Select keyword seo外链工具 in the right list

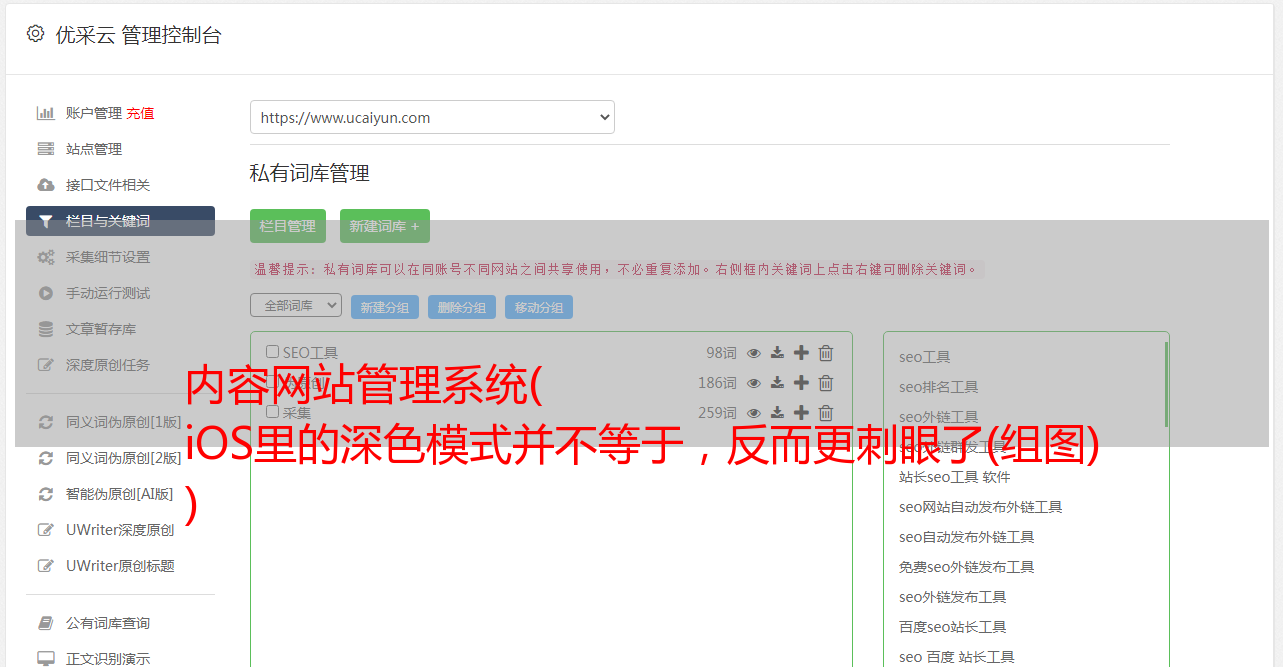click(938, 417)
